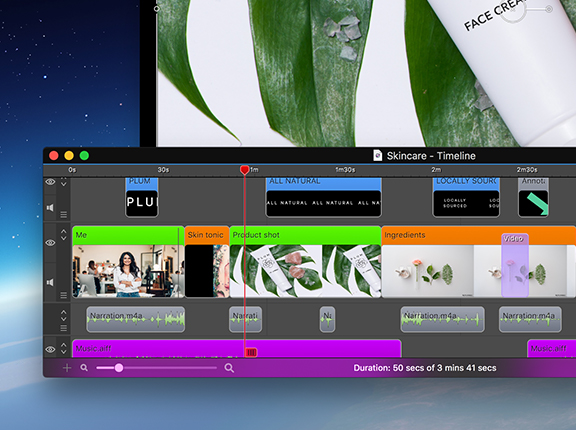Select the truncated Narrati audio clip at the playhead
The height and width of the screenshot is (430, 576).
(x=245, y=319)
